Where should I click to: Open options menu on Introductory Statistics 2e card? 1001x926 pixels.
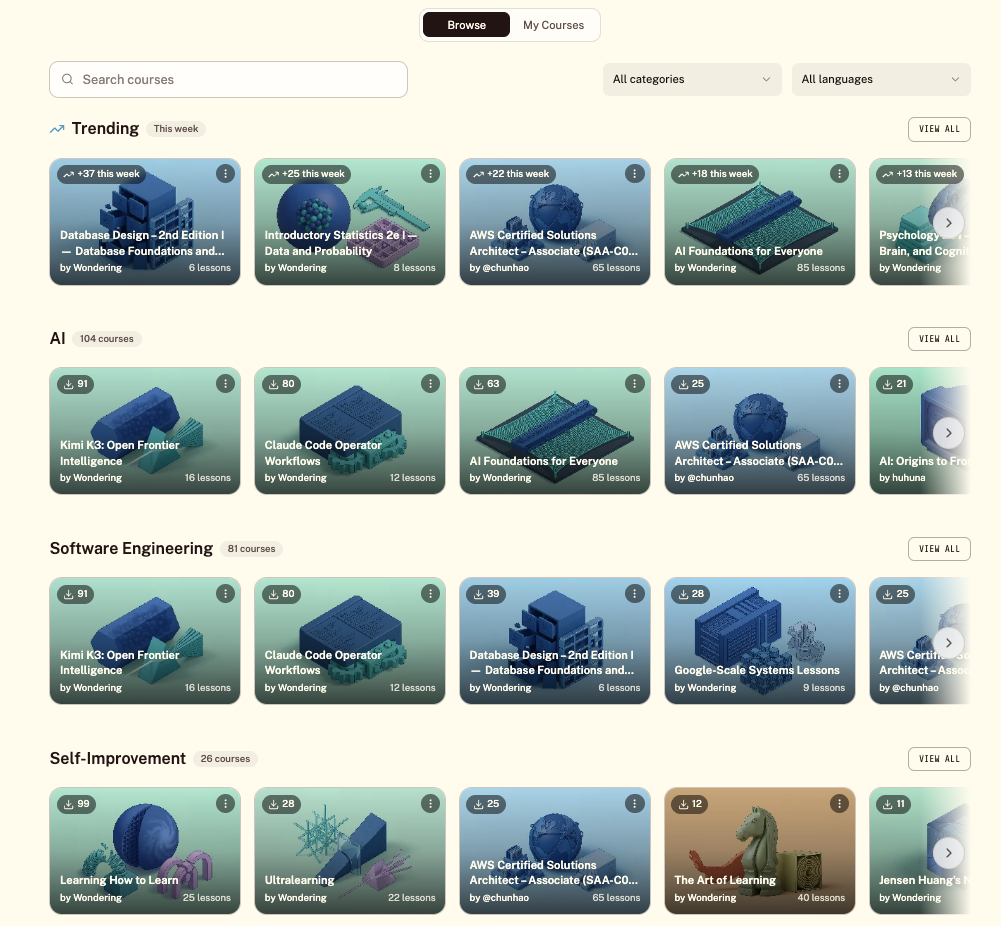coord(430,174)
